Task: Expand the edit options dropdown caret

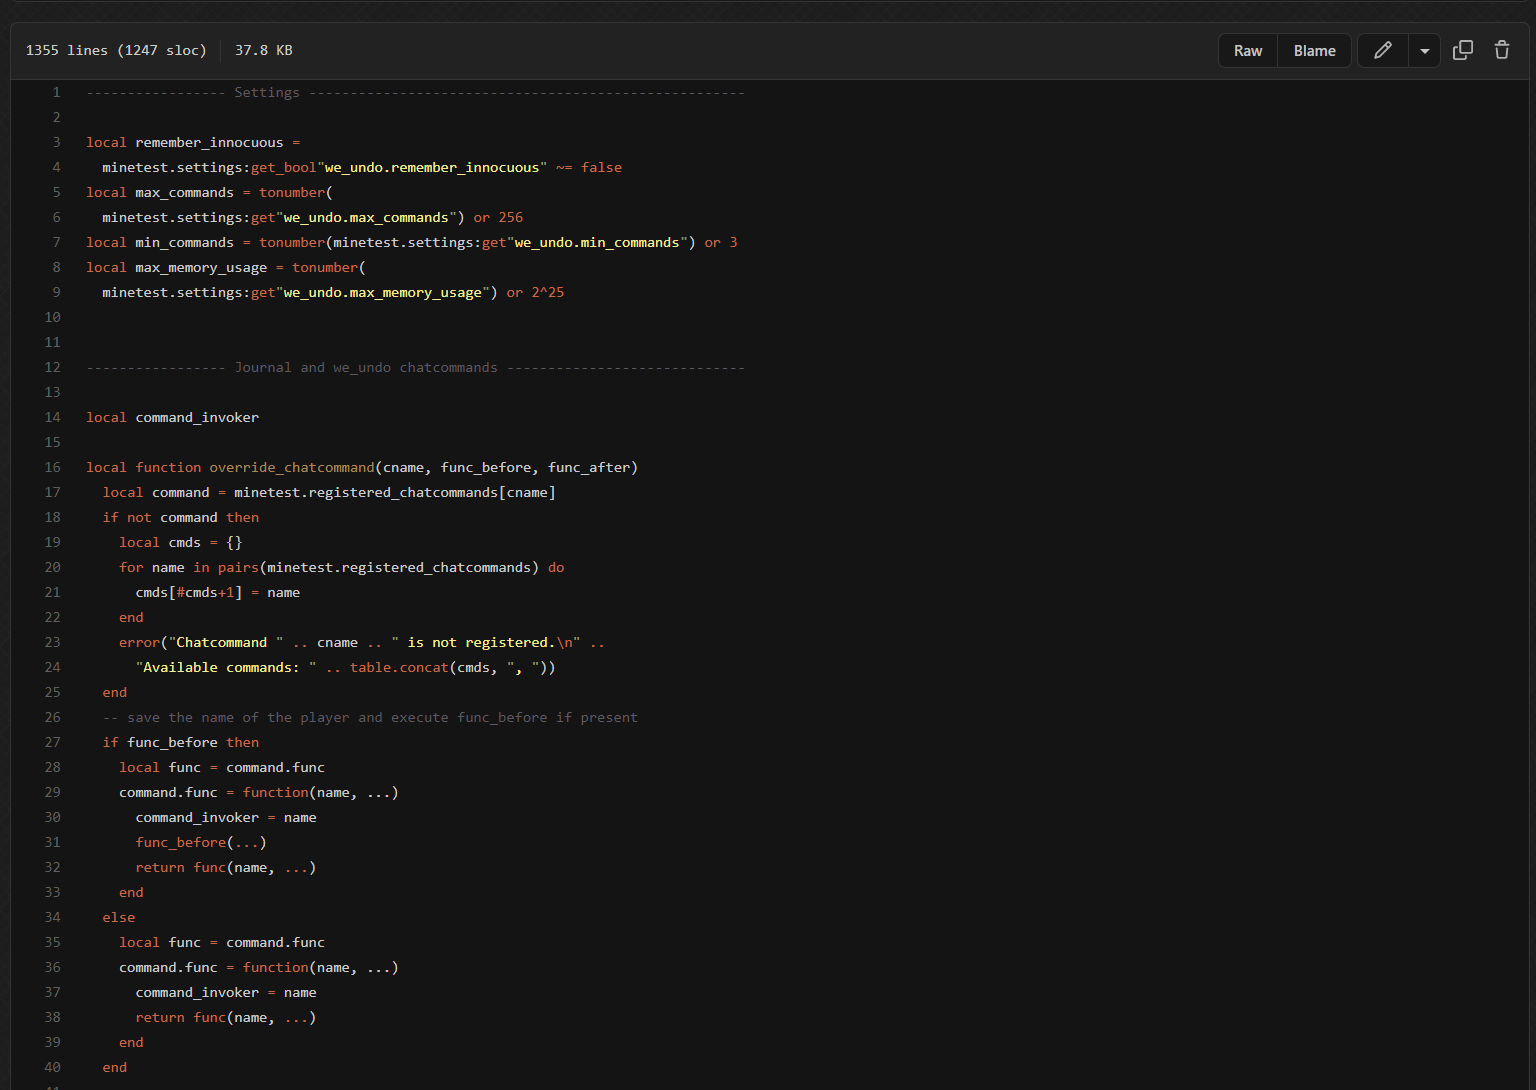Action: 1424,51
